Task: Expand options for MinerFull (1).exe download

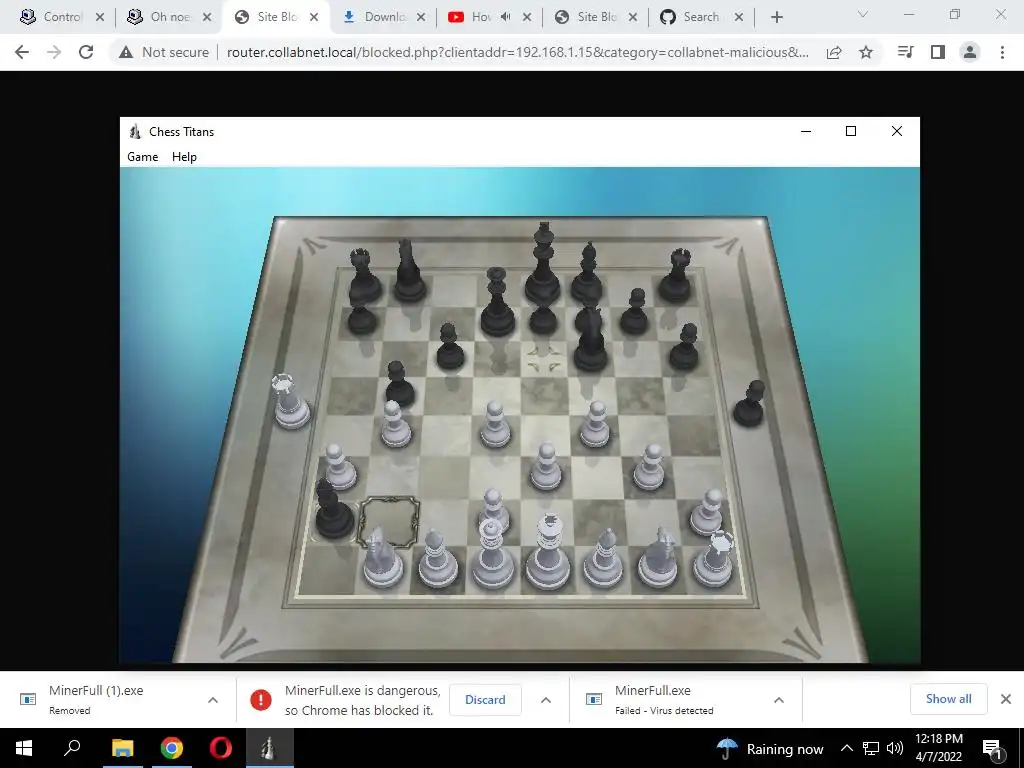Action: 213,700
